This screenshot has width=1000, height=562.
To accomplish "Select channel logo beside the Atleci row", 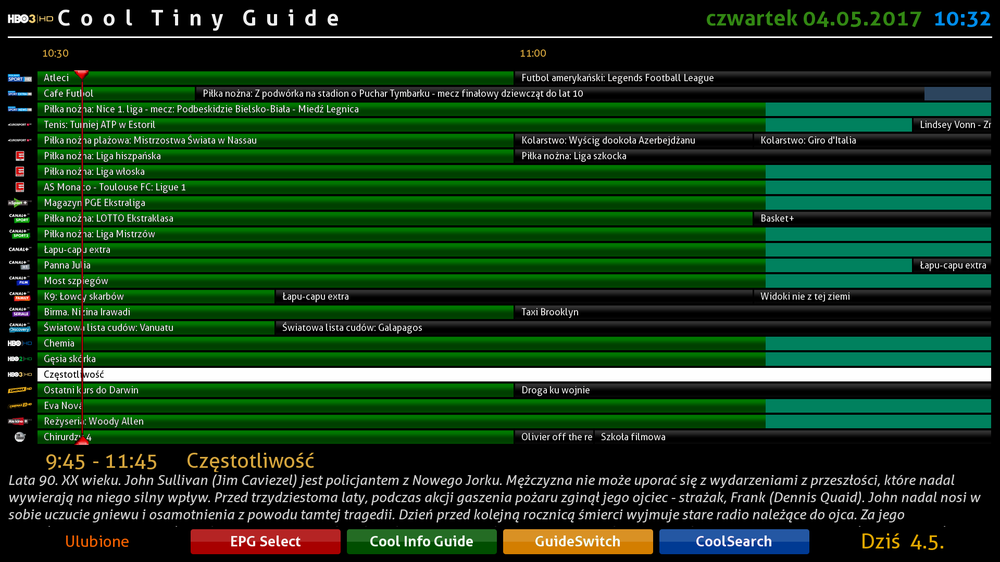I will 20,78.
